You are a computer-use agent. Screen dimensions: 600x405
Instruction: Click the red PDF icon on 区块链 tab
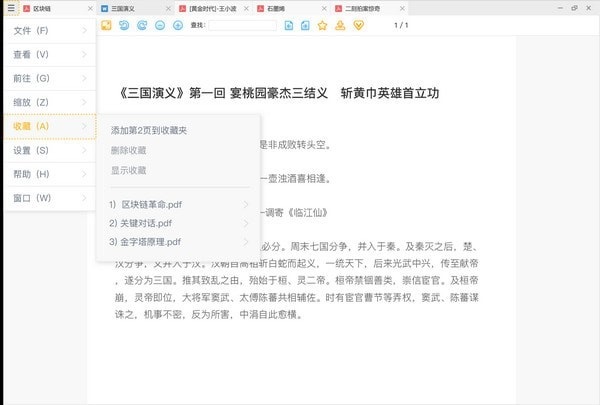26,8
